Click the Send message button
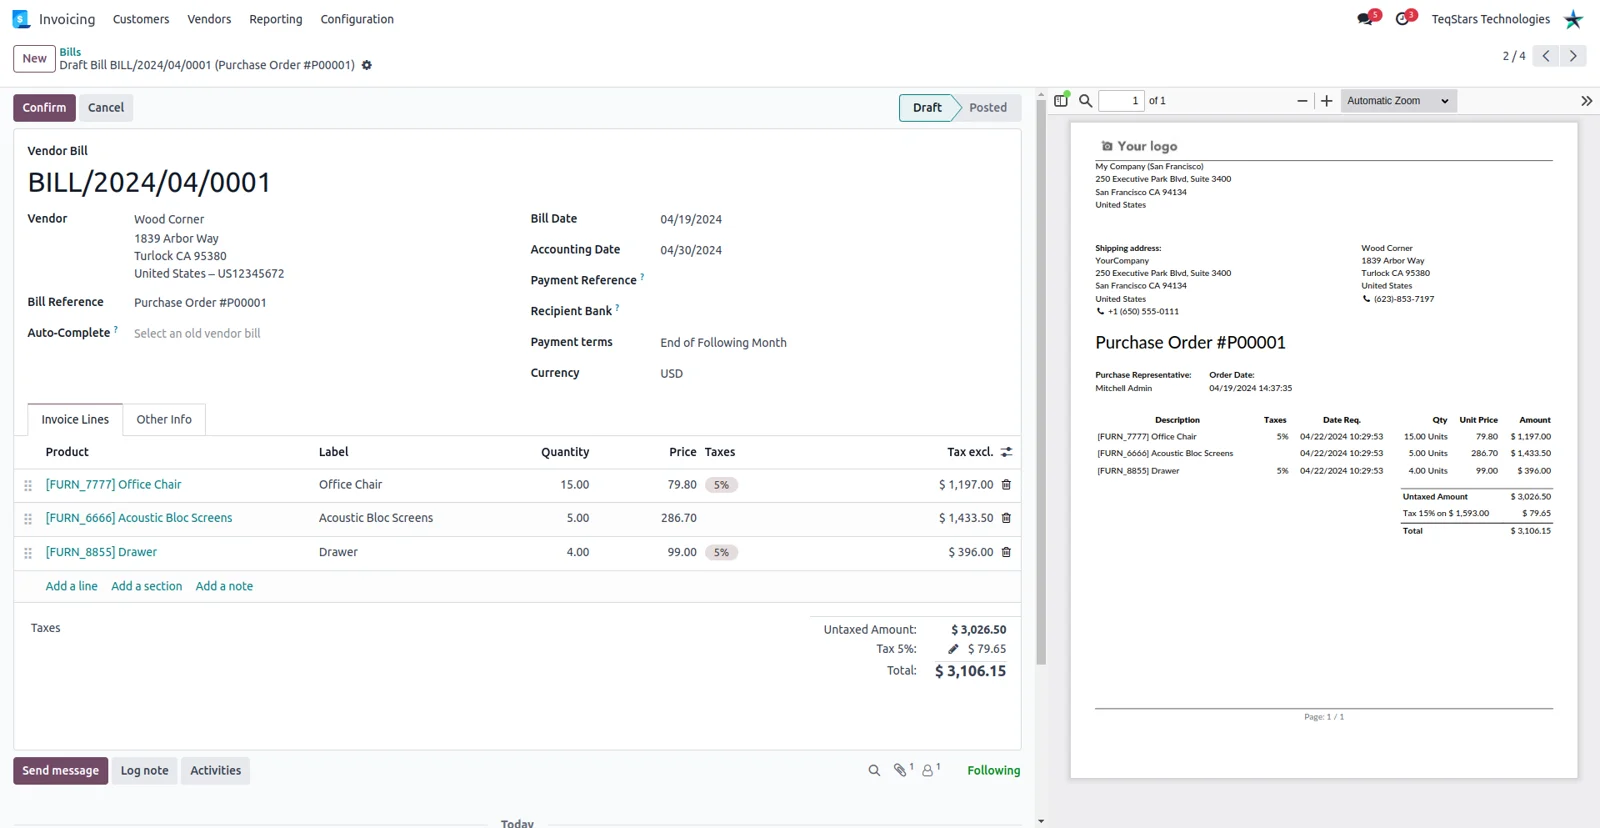This screenshot has height=828, width=1600. coord(61,771)
